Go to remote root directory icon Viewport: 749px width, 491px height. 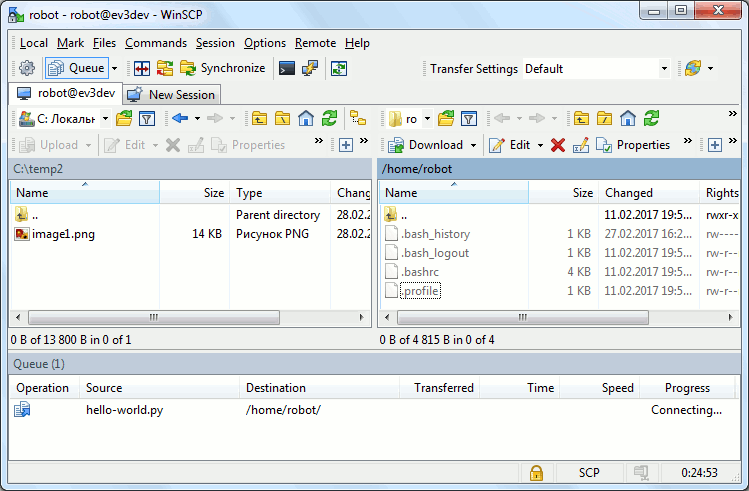pyautogui.click(x=604, y=118)
